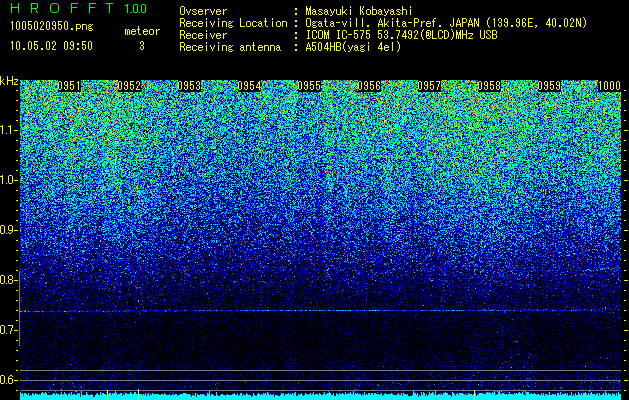The width and height of the screenshot is (629, 400).
Task: Click the yellow meteor marker below 0952
Action: pyautogui.click(x=138, y=394)
